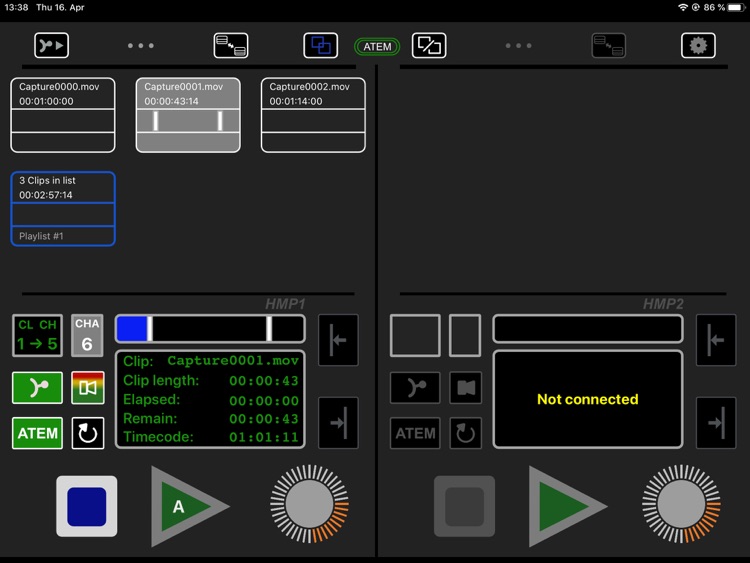Toggle the auto-play mode on HMP2
The width and height of the screenshot is (750, 563).
click(x=415, y=387)
